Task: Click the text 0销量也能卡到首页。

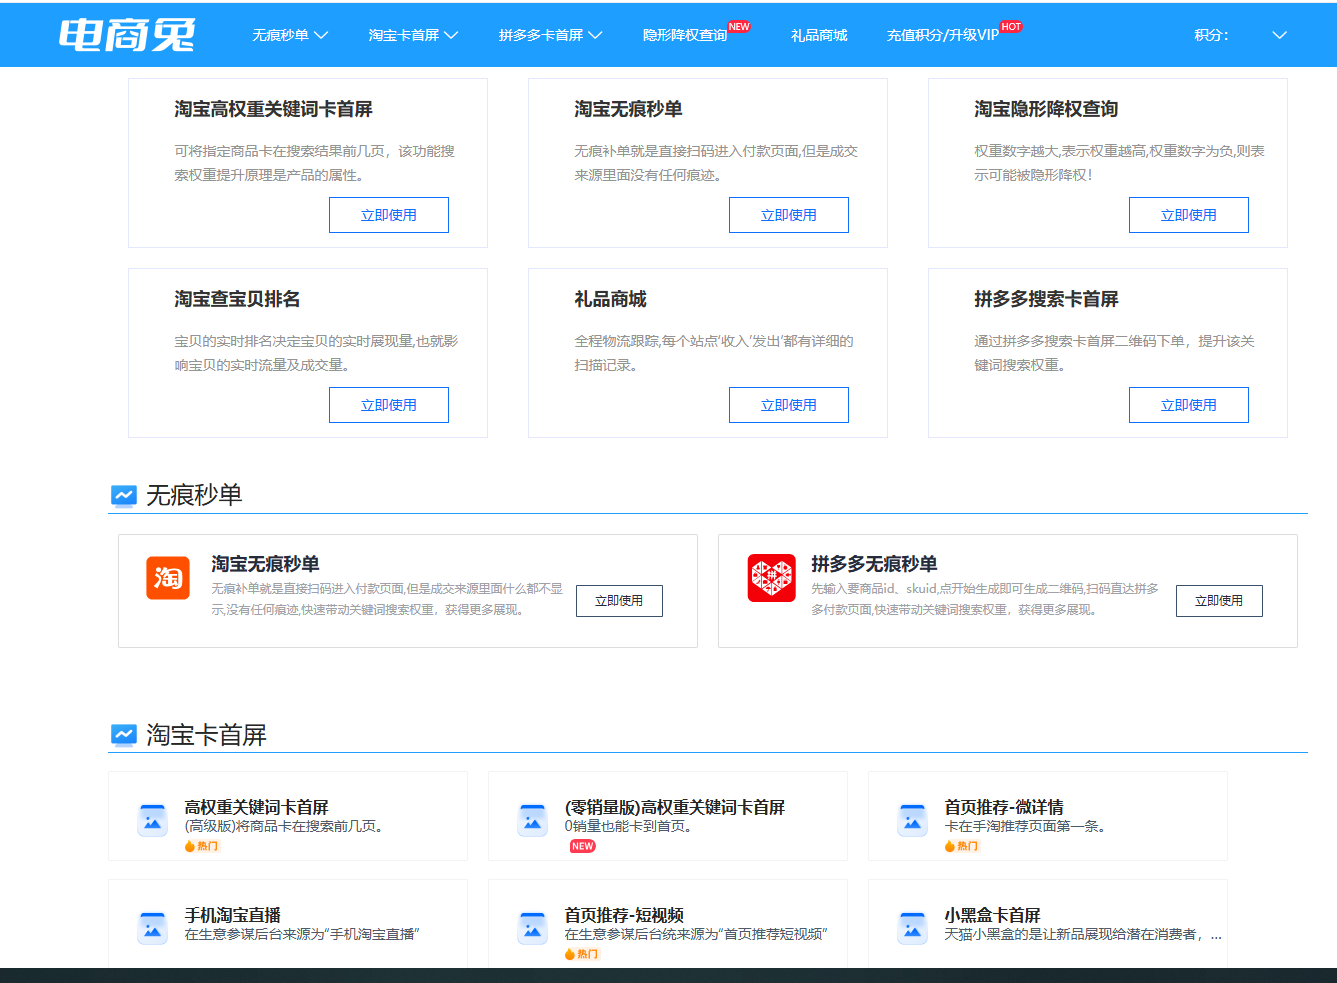Action: 628,826
